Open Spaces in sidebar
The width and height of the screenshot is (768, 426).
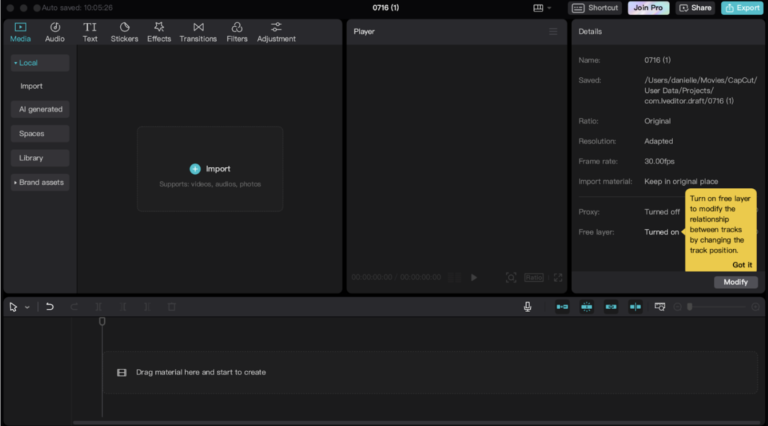click(x=40, y=133)
